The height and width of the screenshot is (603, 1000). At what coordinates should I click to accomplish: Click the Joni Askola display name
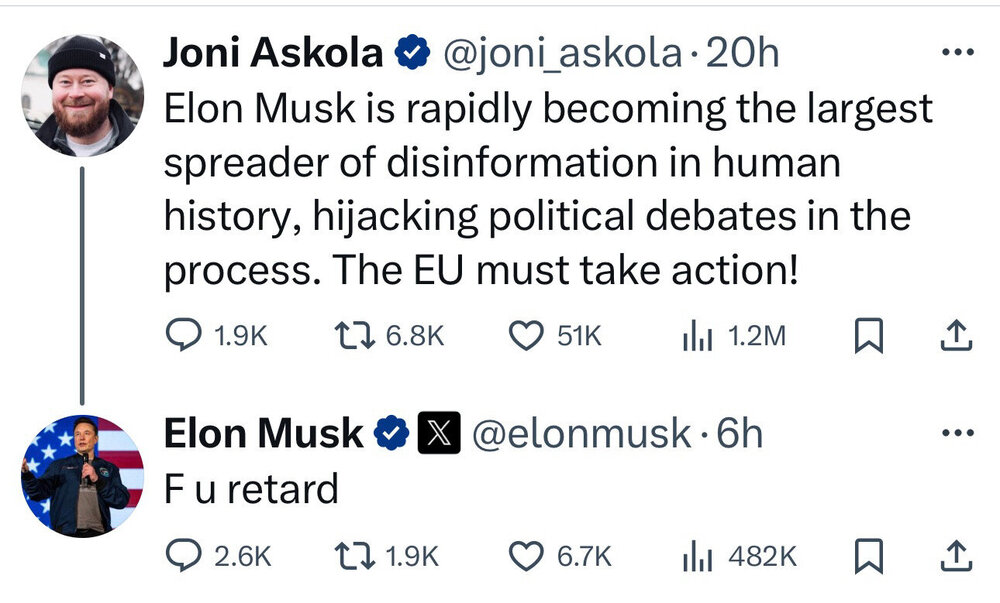click(272, 53)
